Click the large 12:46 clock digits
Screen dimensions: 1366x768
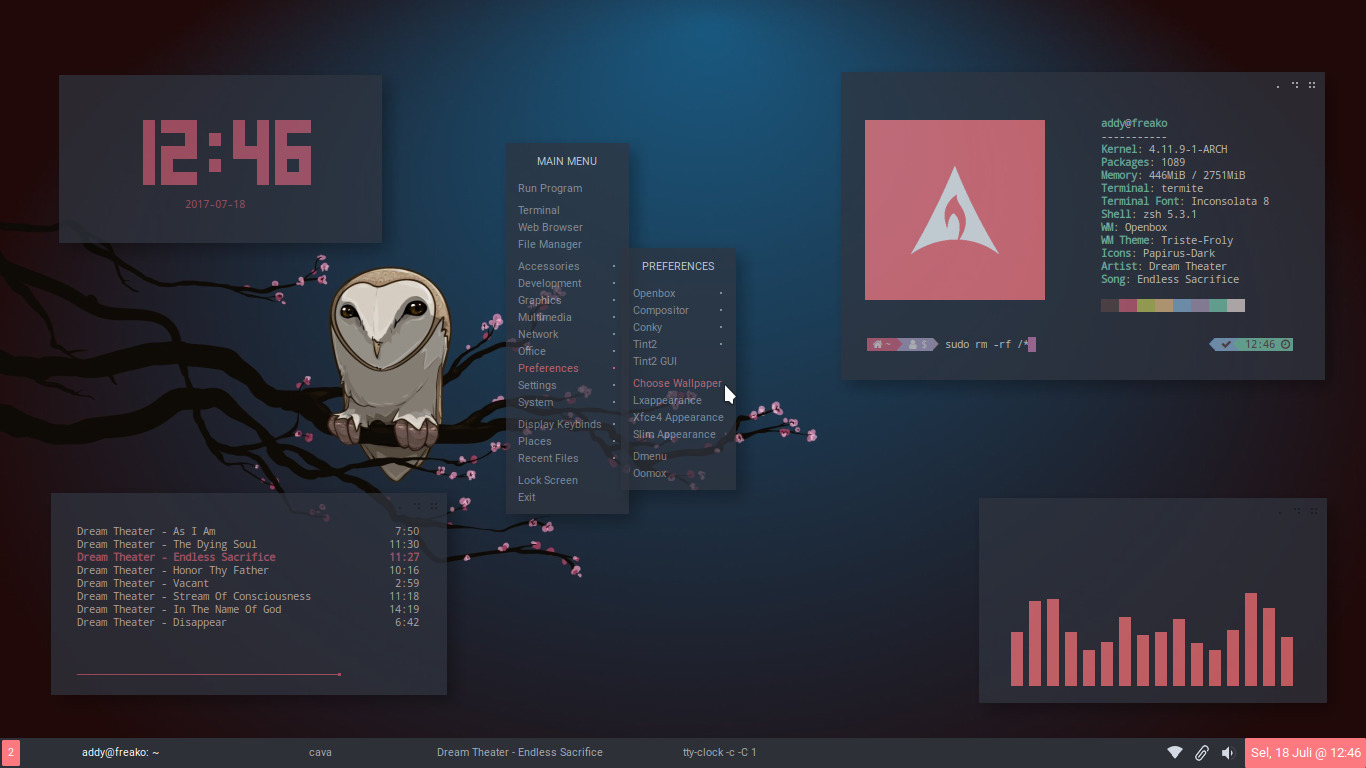pyautogui.click(x=226, y=152)
